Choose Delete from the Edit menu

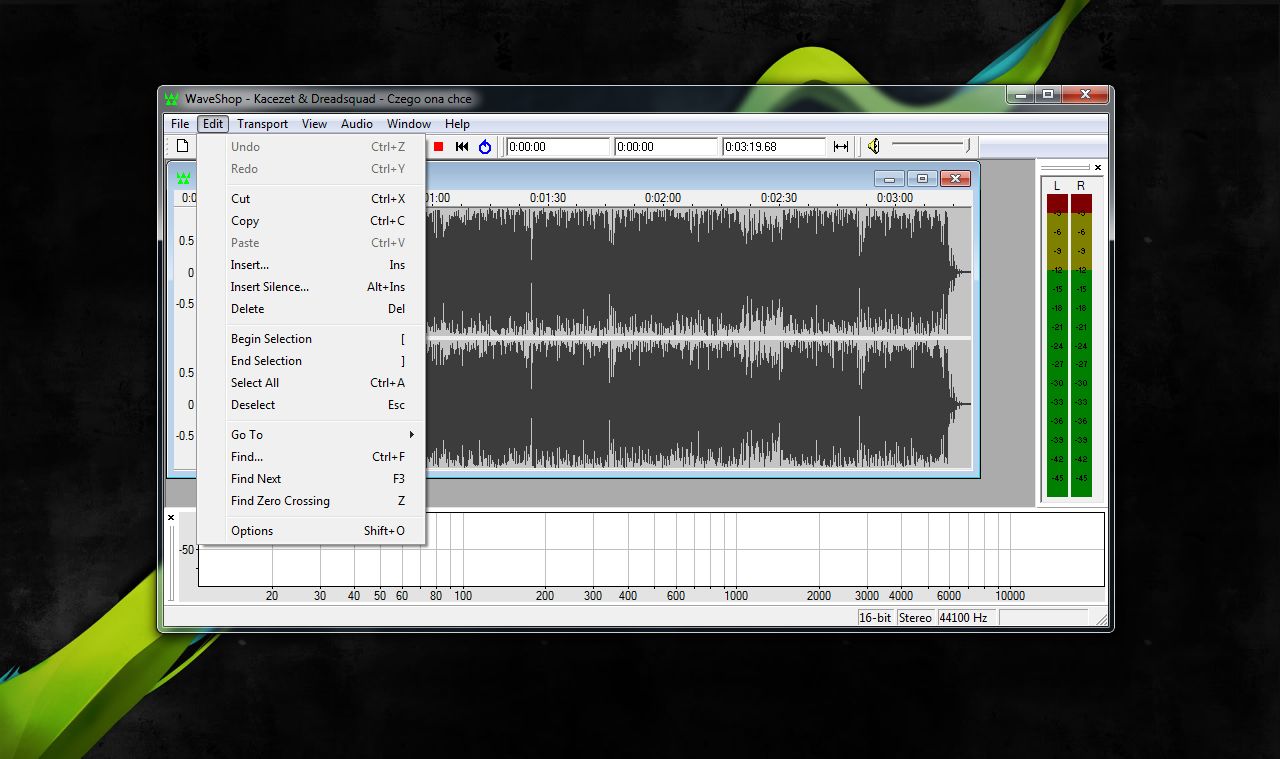(x=311, y=309)
